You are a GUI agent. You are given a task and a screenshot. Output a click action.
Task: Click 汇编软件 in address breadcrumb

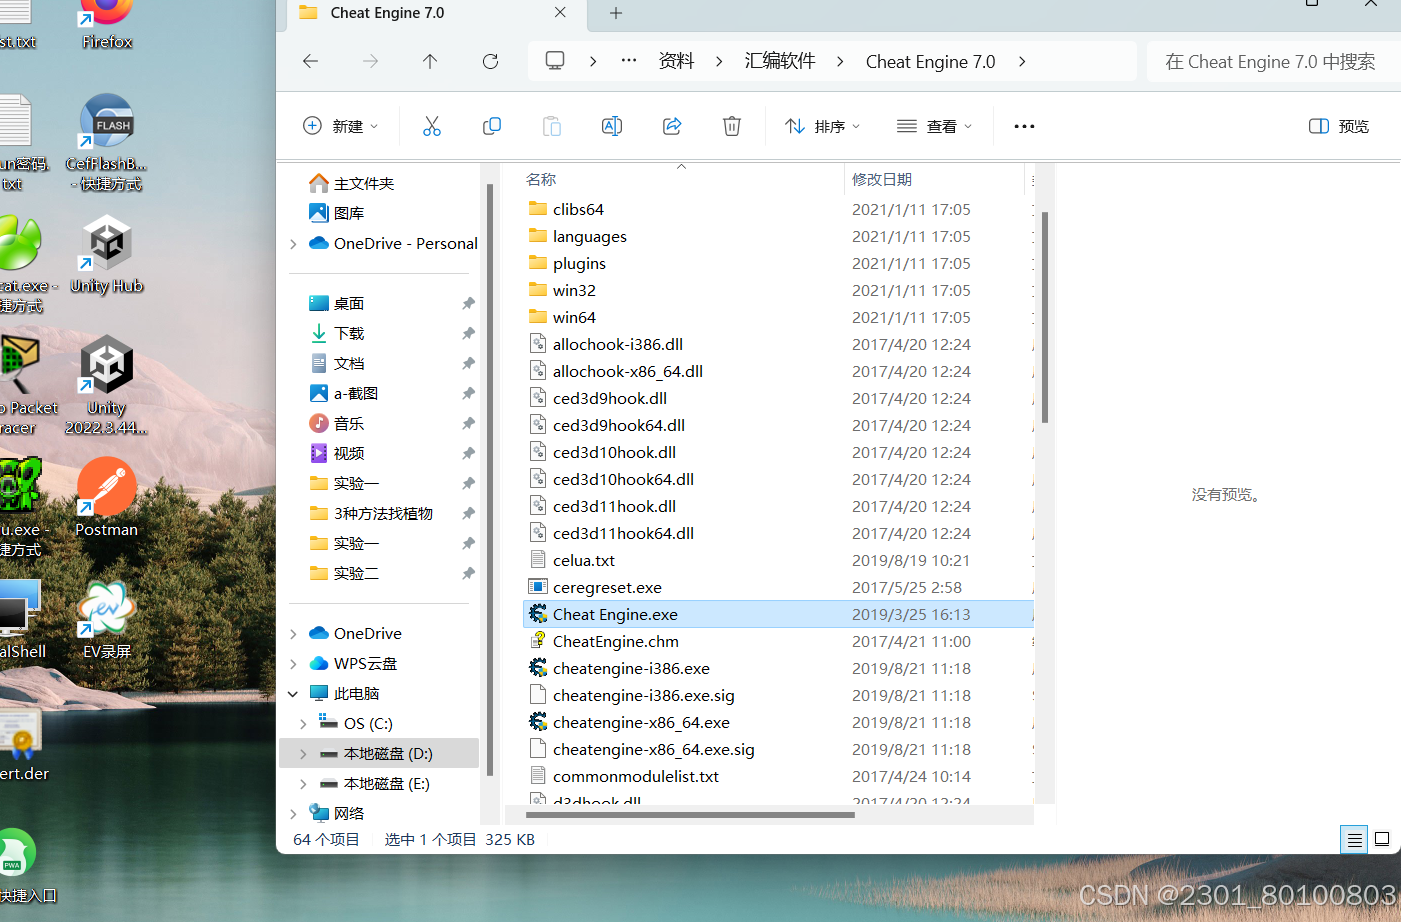(780, 61)
